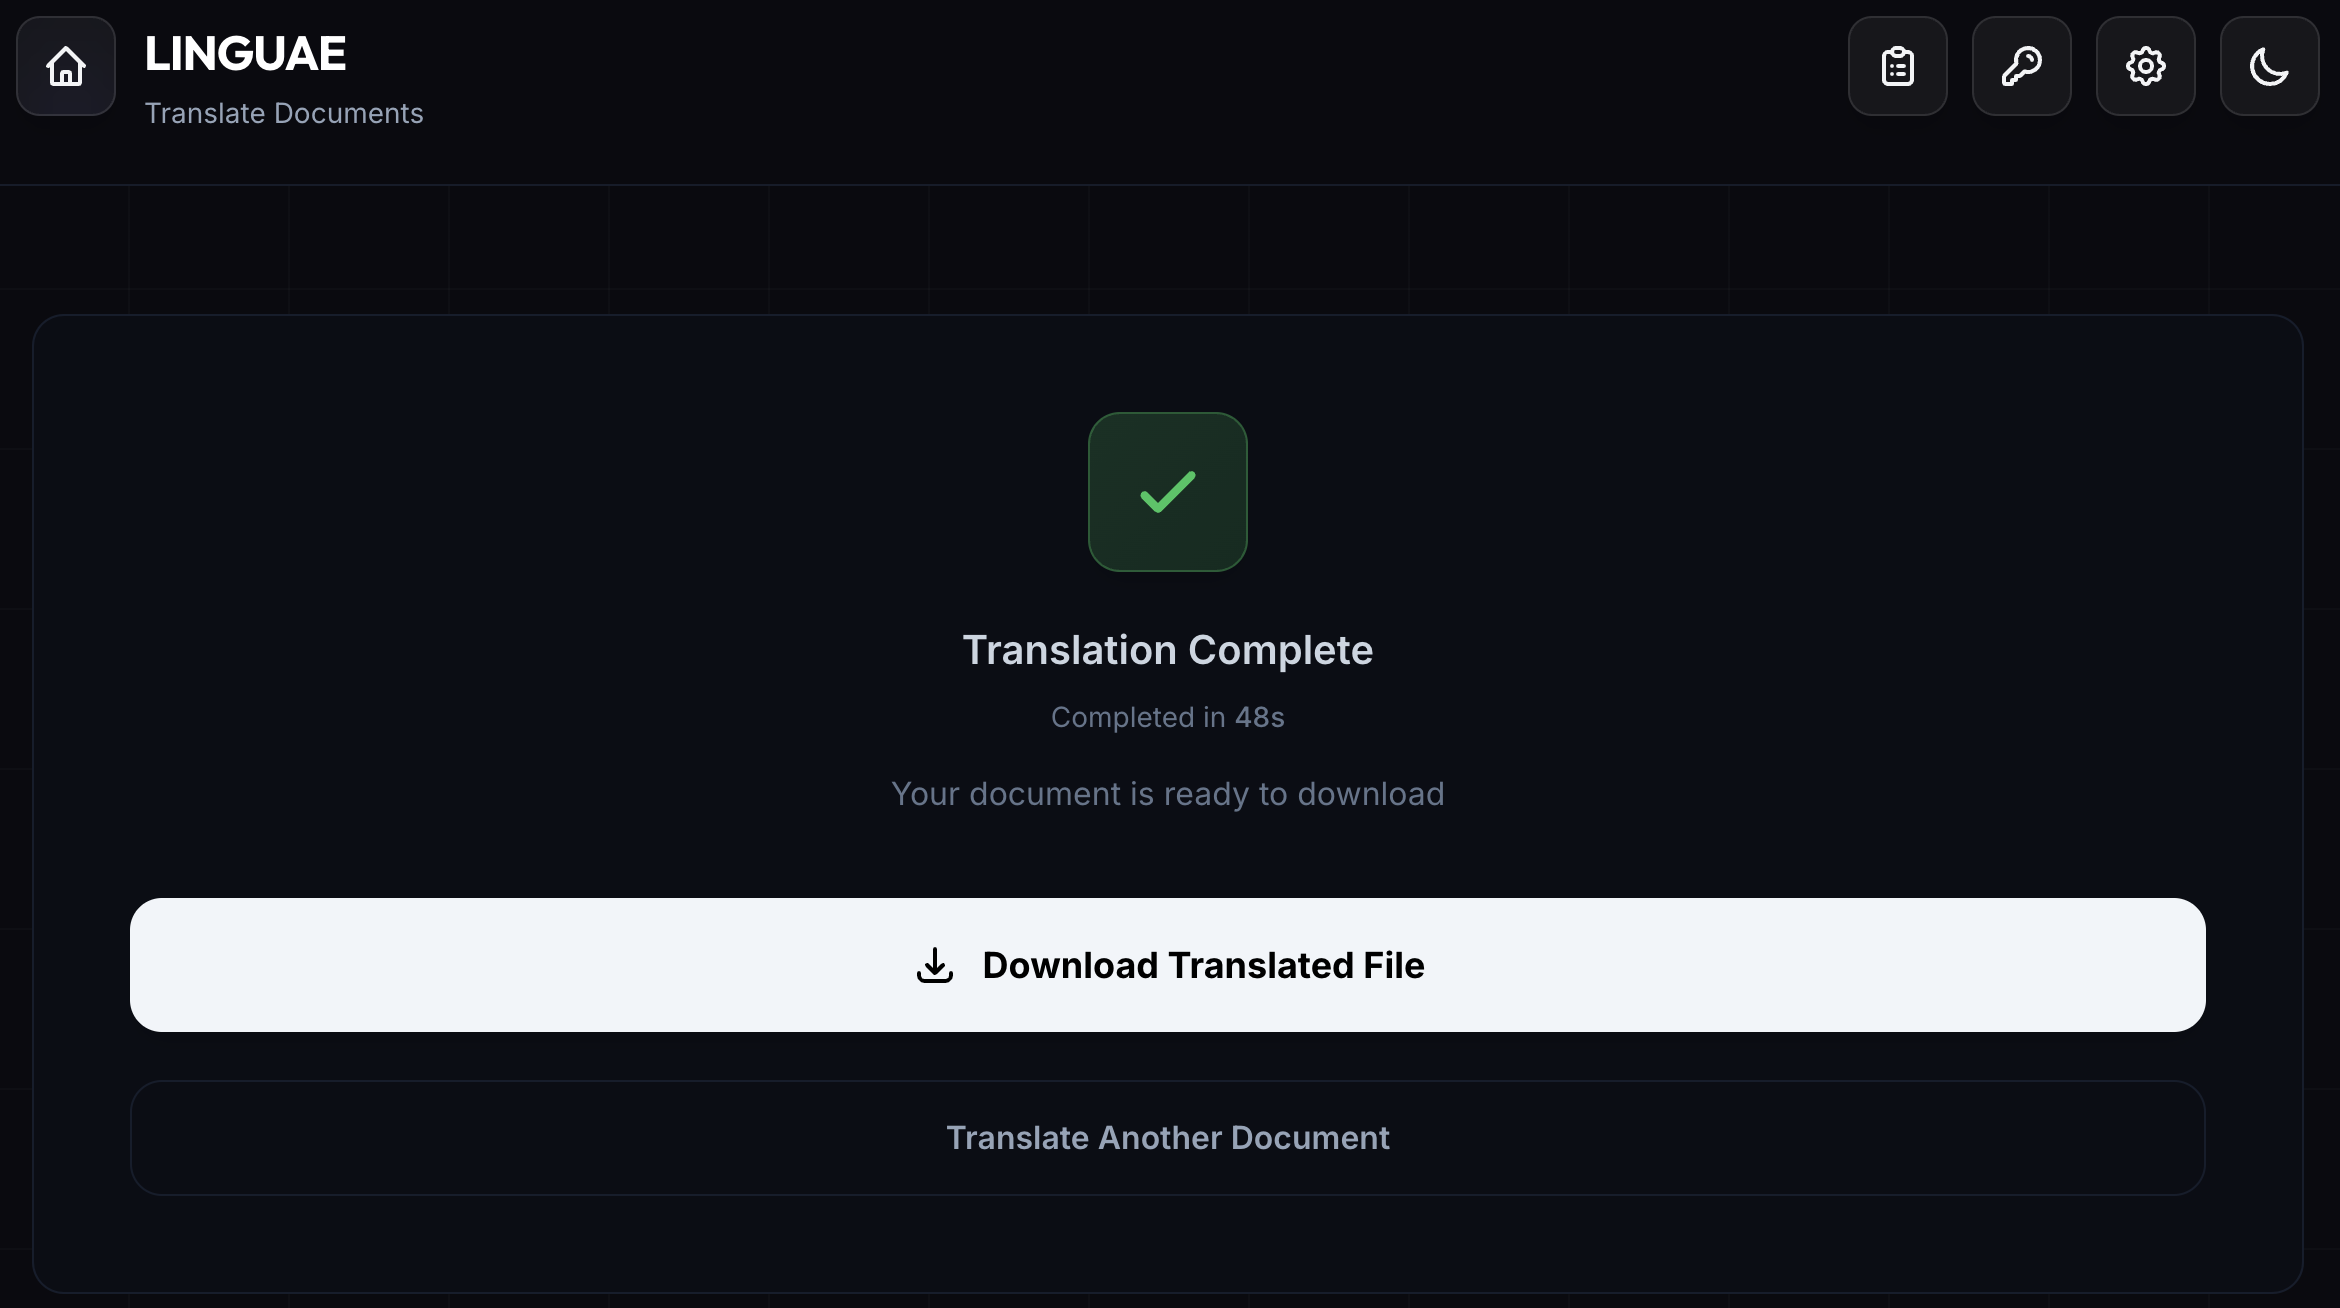Click the Completed in 48s label
2340x1308 pixels.
1167,717
